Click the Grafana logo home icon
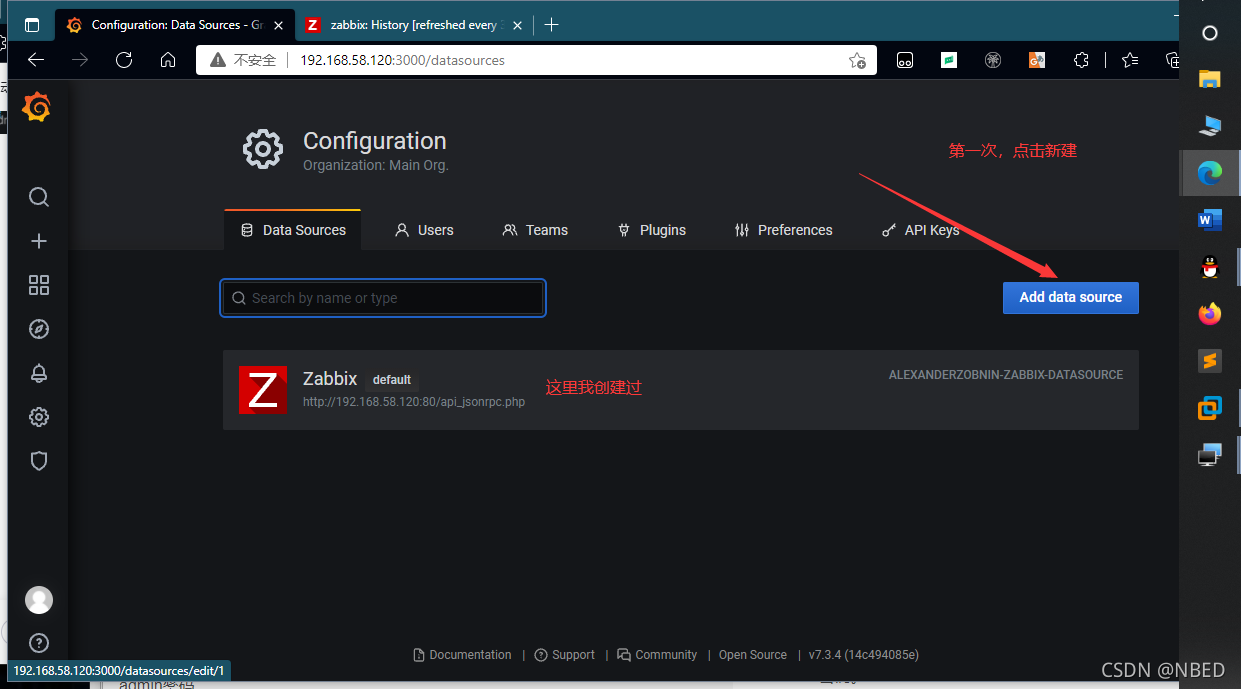This screenshot has height=689, width=1241. tap(37, 107)
